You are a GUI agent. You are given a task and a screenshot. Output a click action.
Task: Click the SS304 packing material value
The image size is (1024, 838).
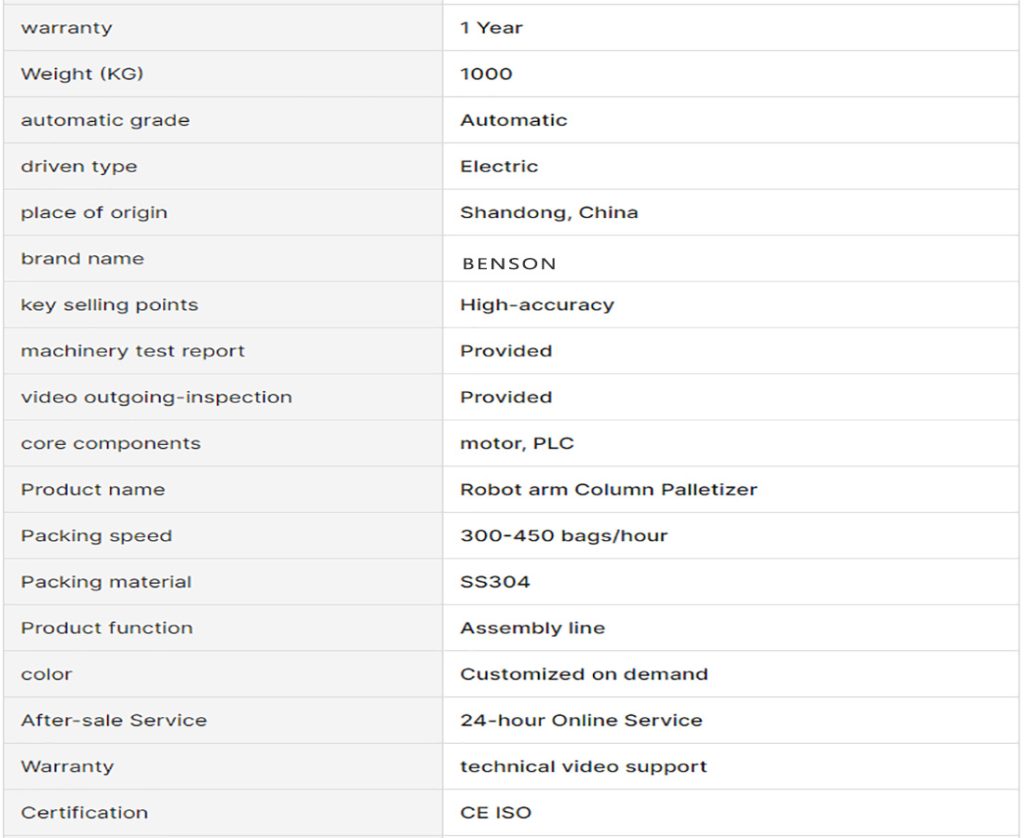coord(495,582)
